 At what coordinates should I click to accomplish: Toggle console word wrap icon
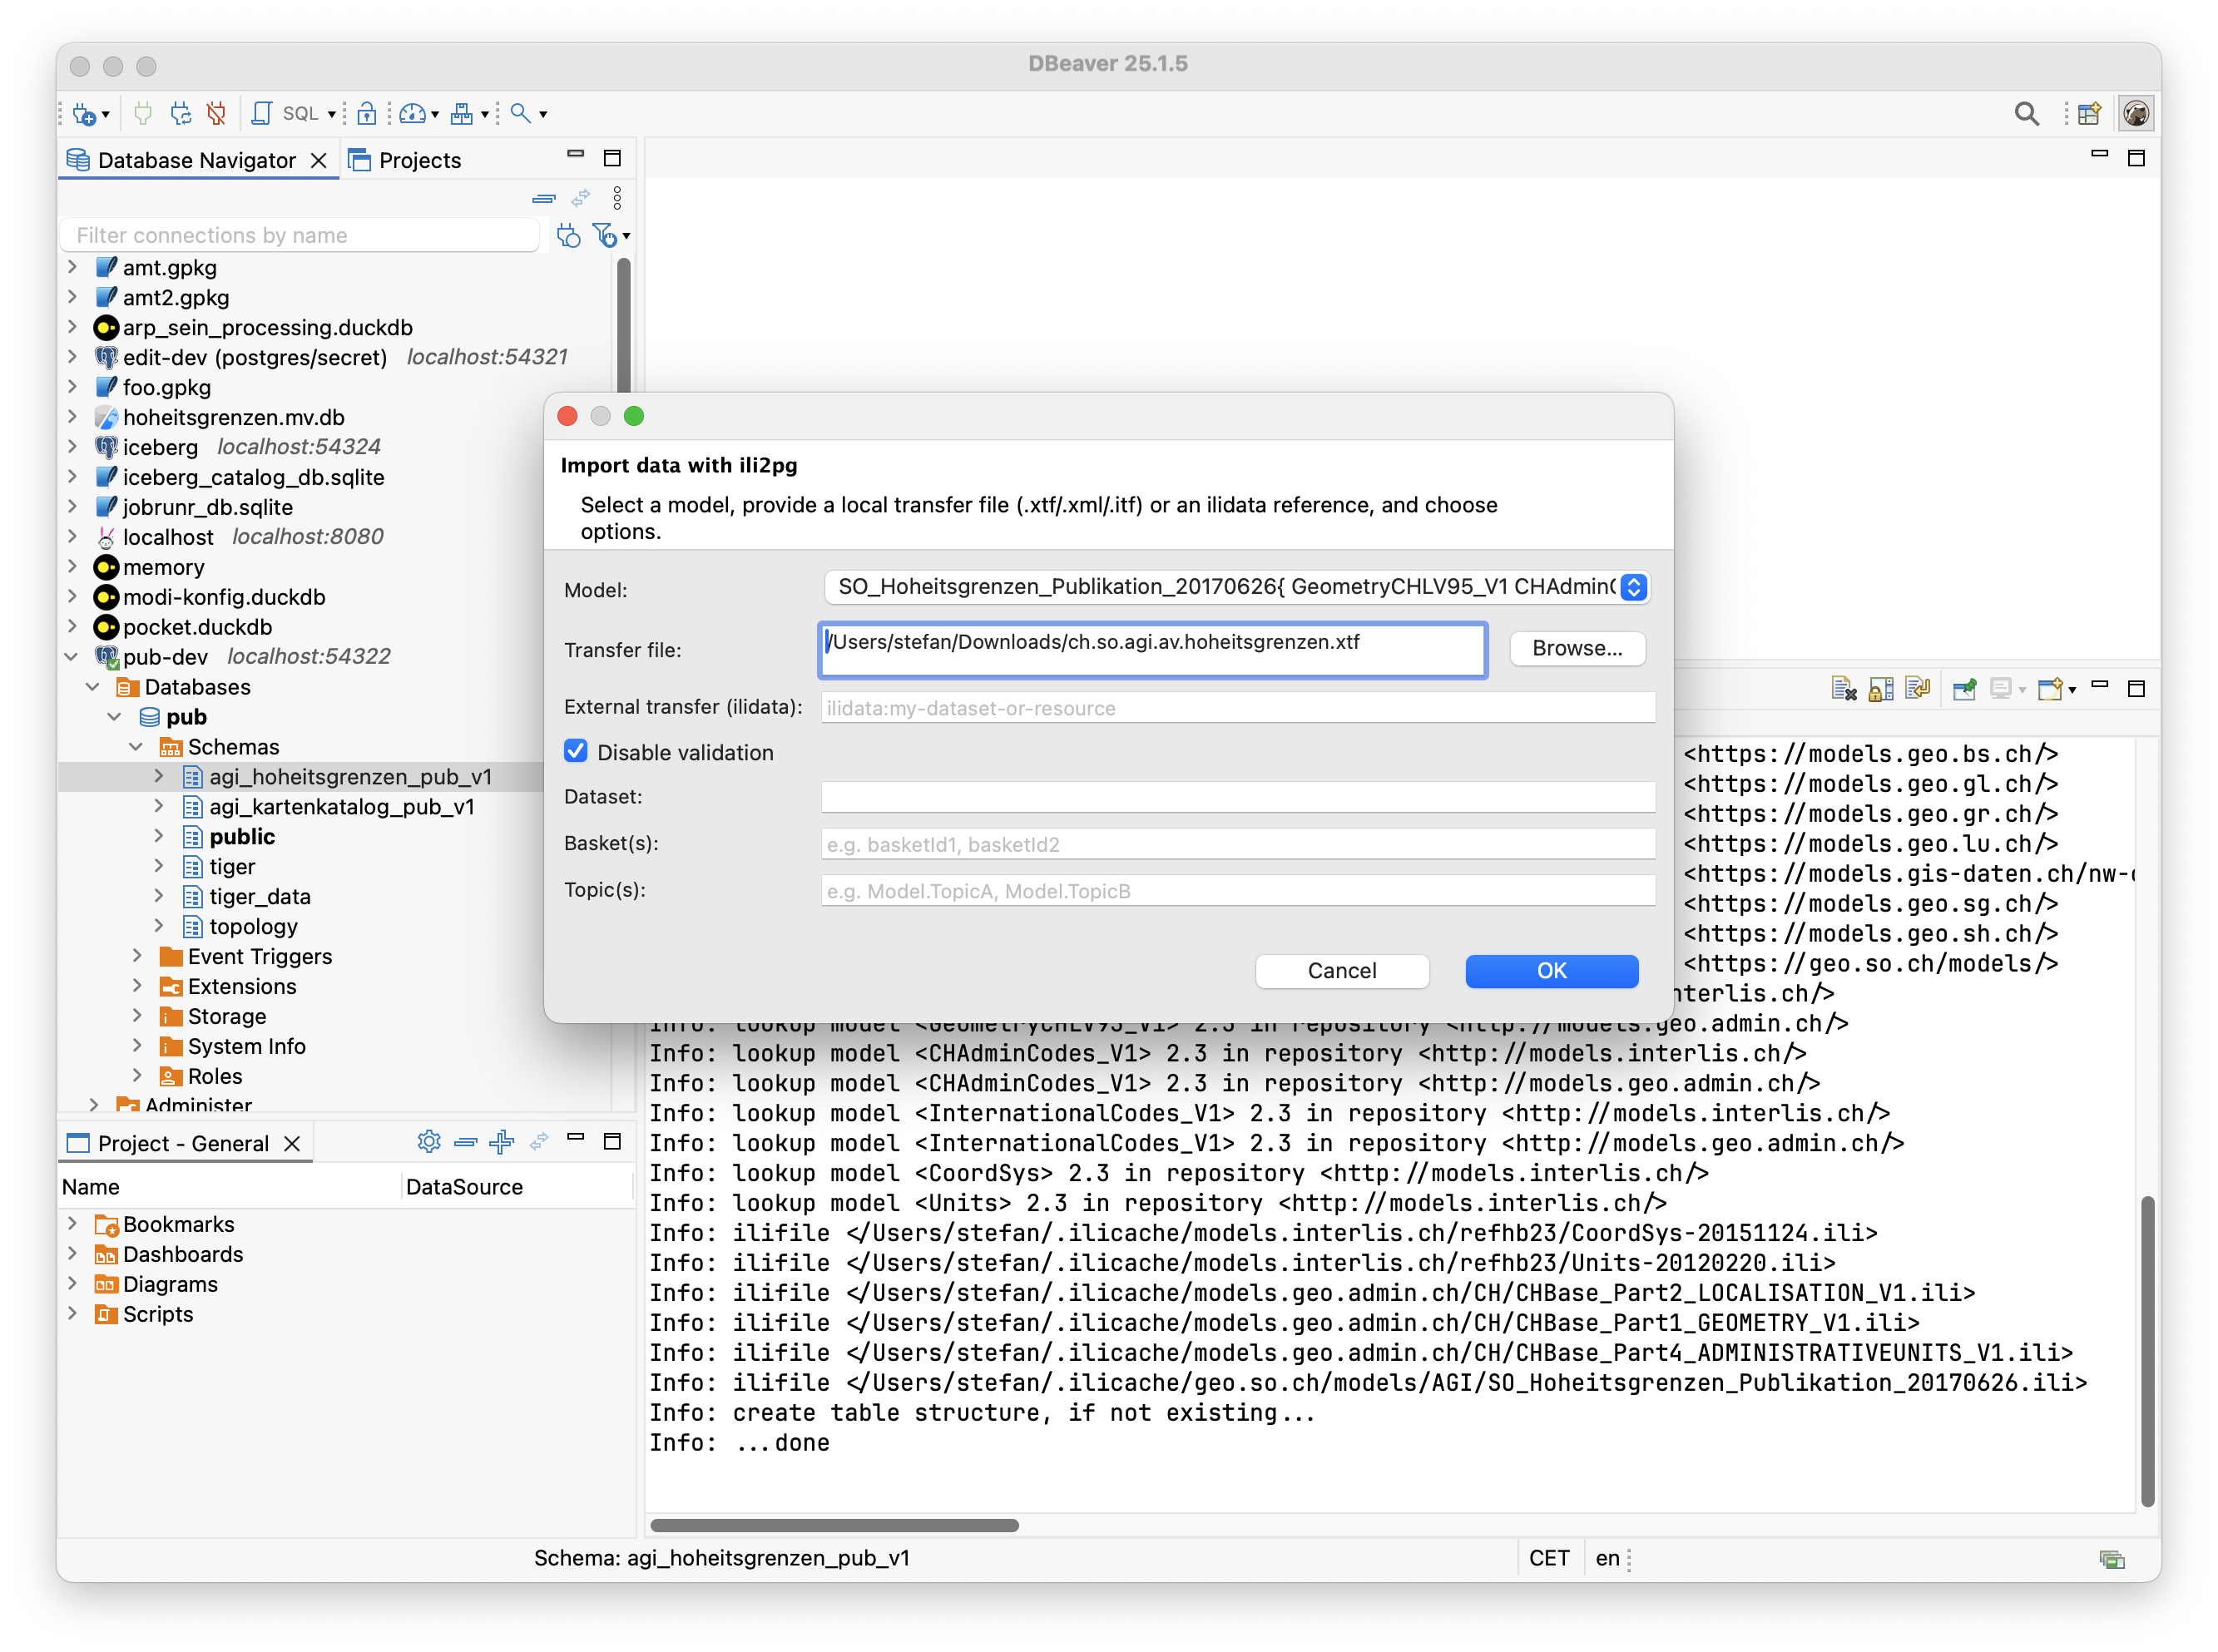[x=1917, y=689]
